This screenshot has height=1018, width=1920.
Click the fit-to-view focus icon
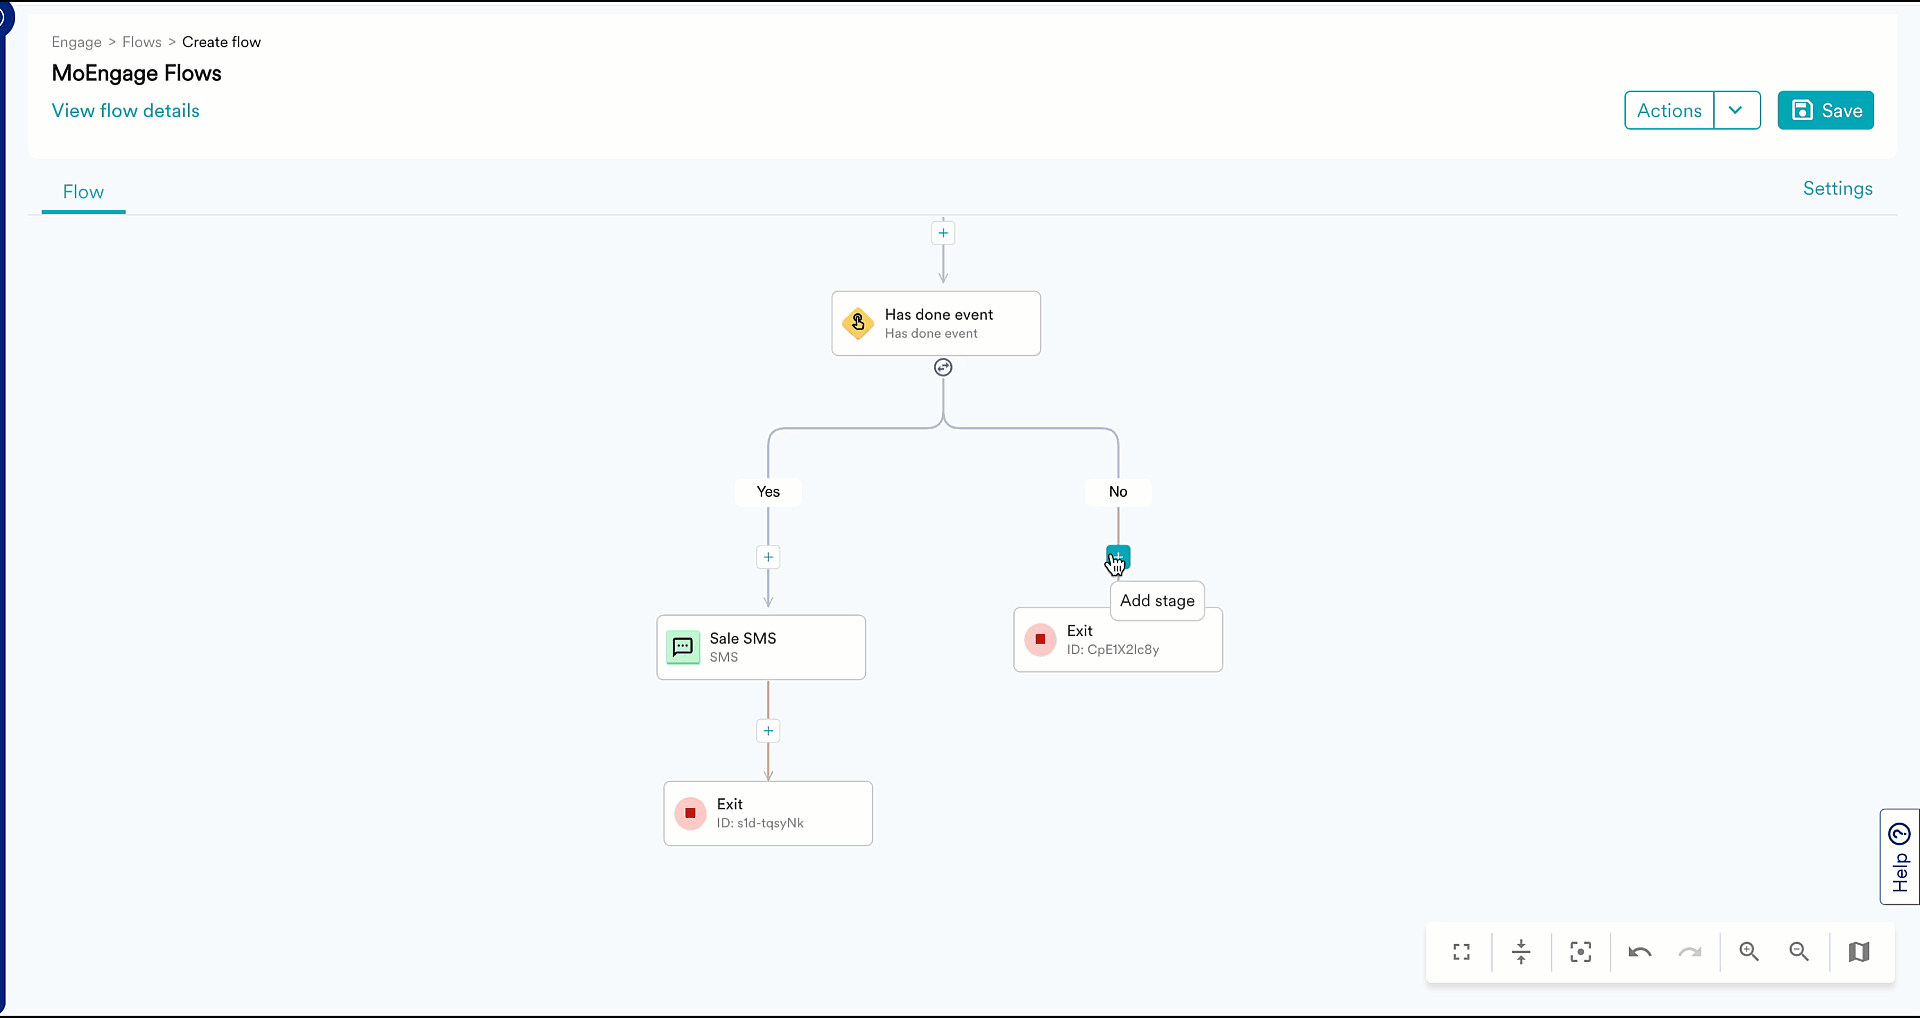tap(1580, 952)
